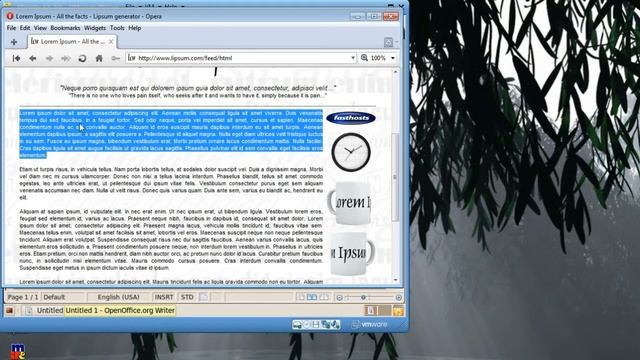Open the Tools menu in Opera
Screen dimensions: 640x360
pos(117,28)
